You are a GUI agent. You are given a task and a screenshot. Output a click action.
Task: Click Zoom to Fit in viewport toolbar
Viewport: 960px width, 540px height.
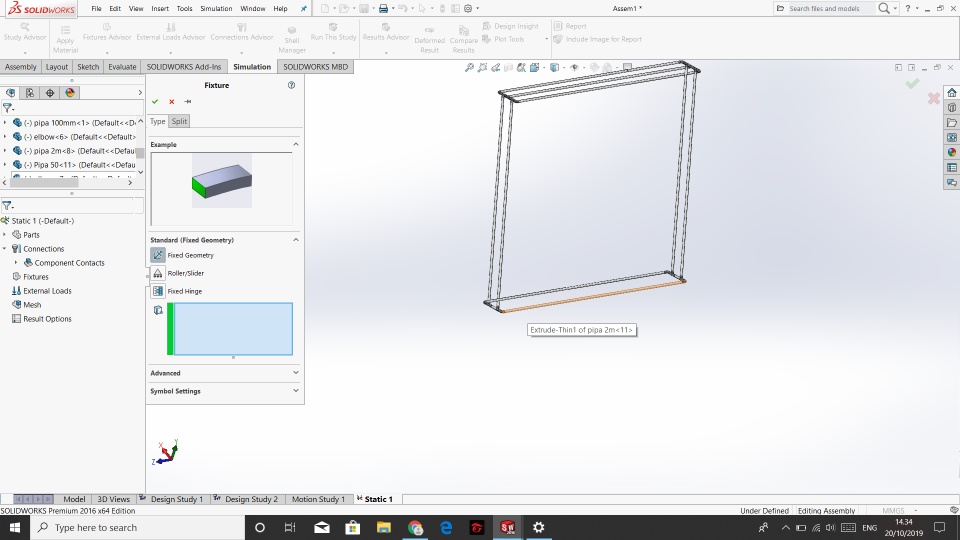(x=470, y=67)
